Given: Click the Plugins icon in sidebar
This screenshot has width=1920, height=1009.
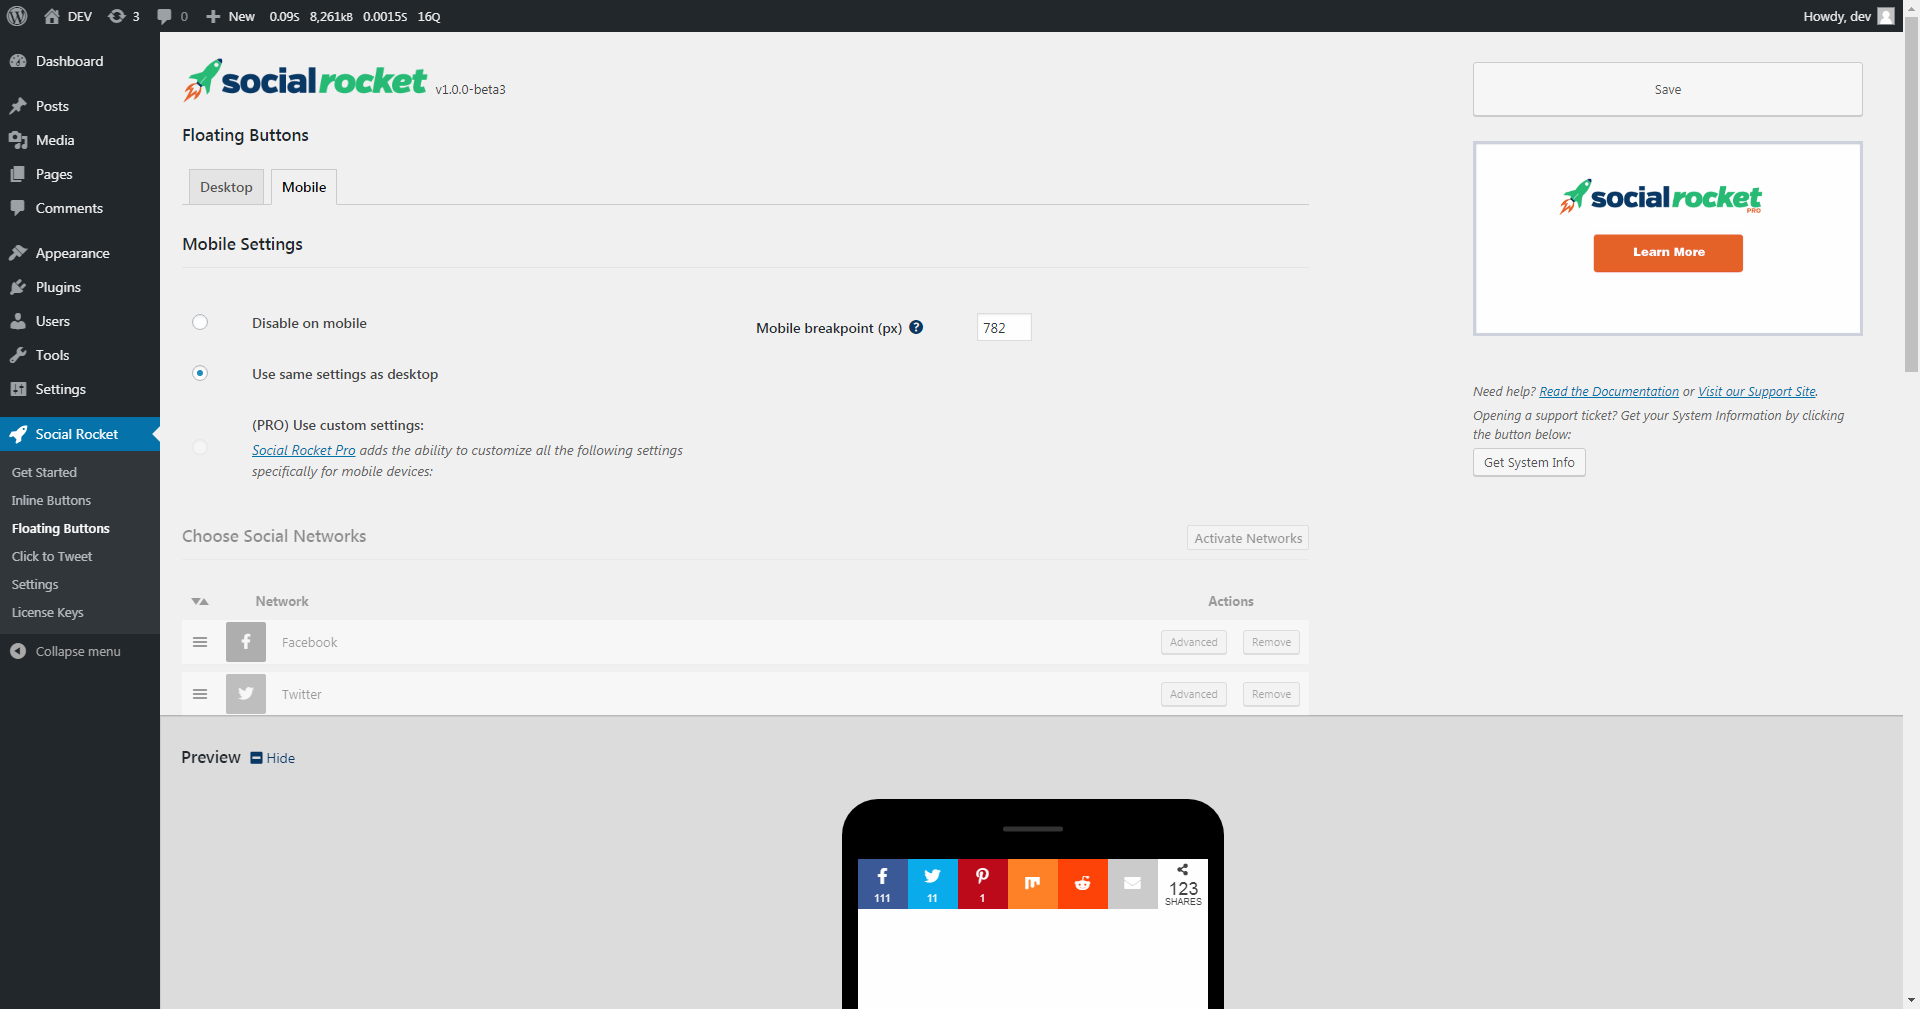Looking at the screenshot, I should point(18,287).
